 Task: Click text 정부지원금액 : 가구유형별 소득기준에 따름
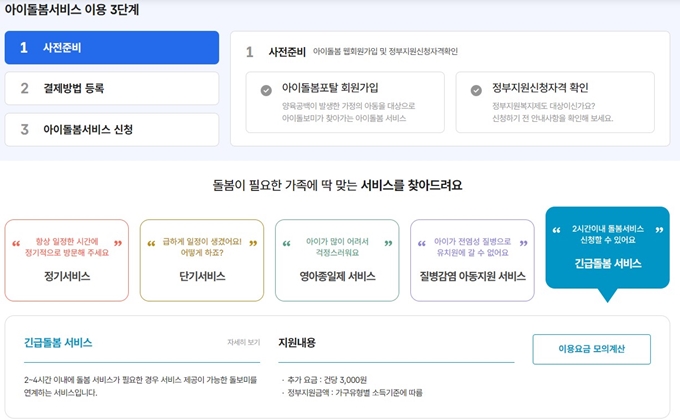[x=355, y=393]
